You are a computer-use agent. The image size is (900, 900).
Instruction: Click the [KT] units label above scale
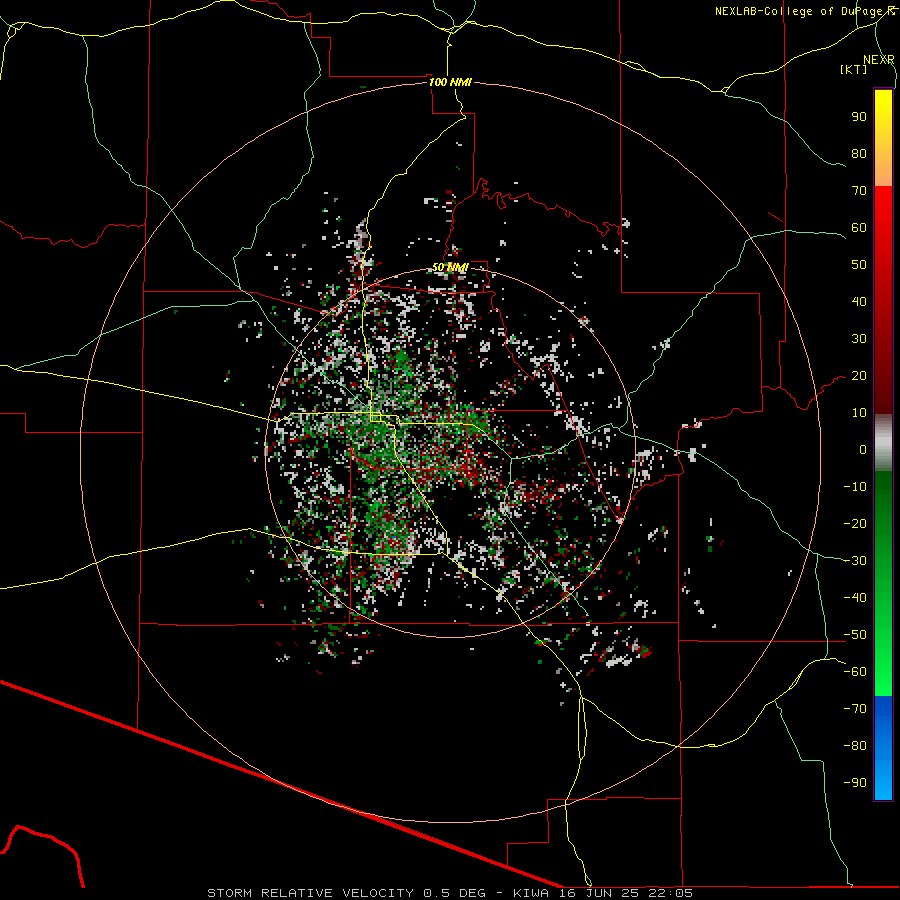point(854,69)
